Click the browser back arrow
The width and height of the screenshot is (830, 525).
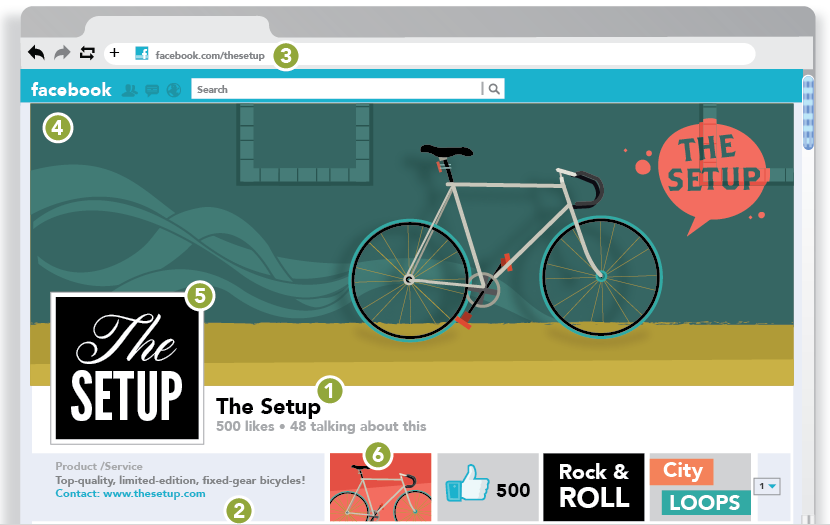(37, 52)
